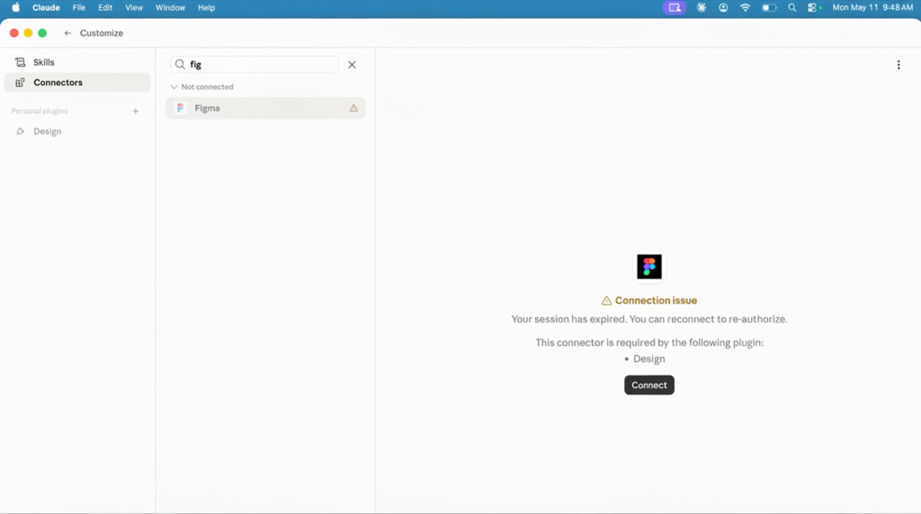Open the three-dot options menu
Viewport: 921px width, 514px height.
click(x=898, y=65)
